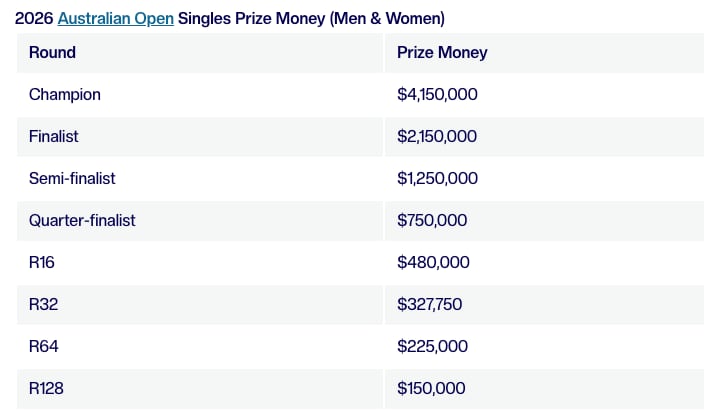
Task: Click the $1,250,000 prize amount
Action: (x=437, y=178)
